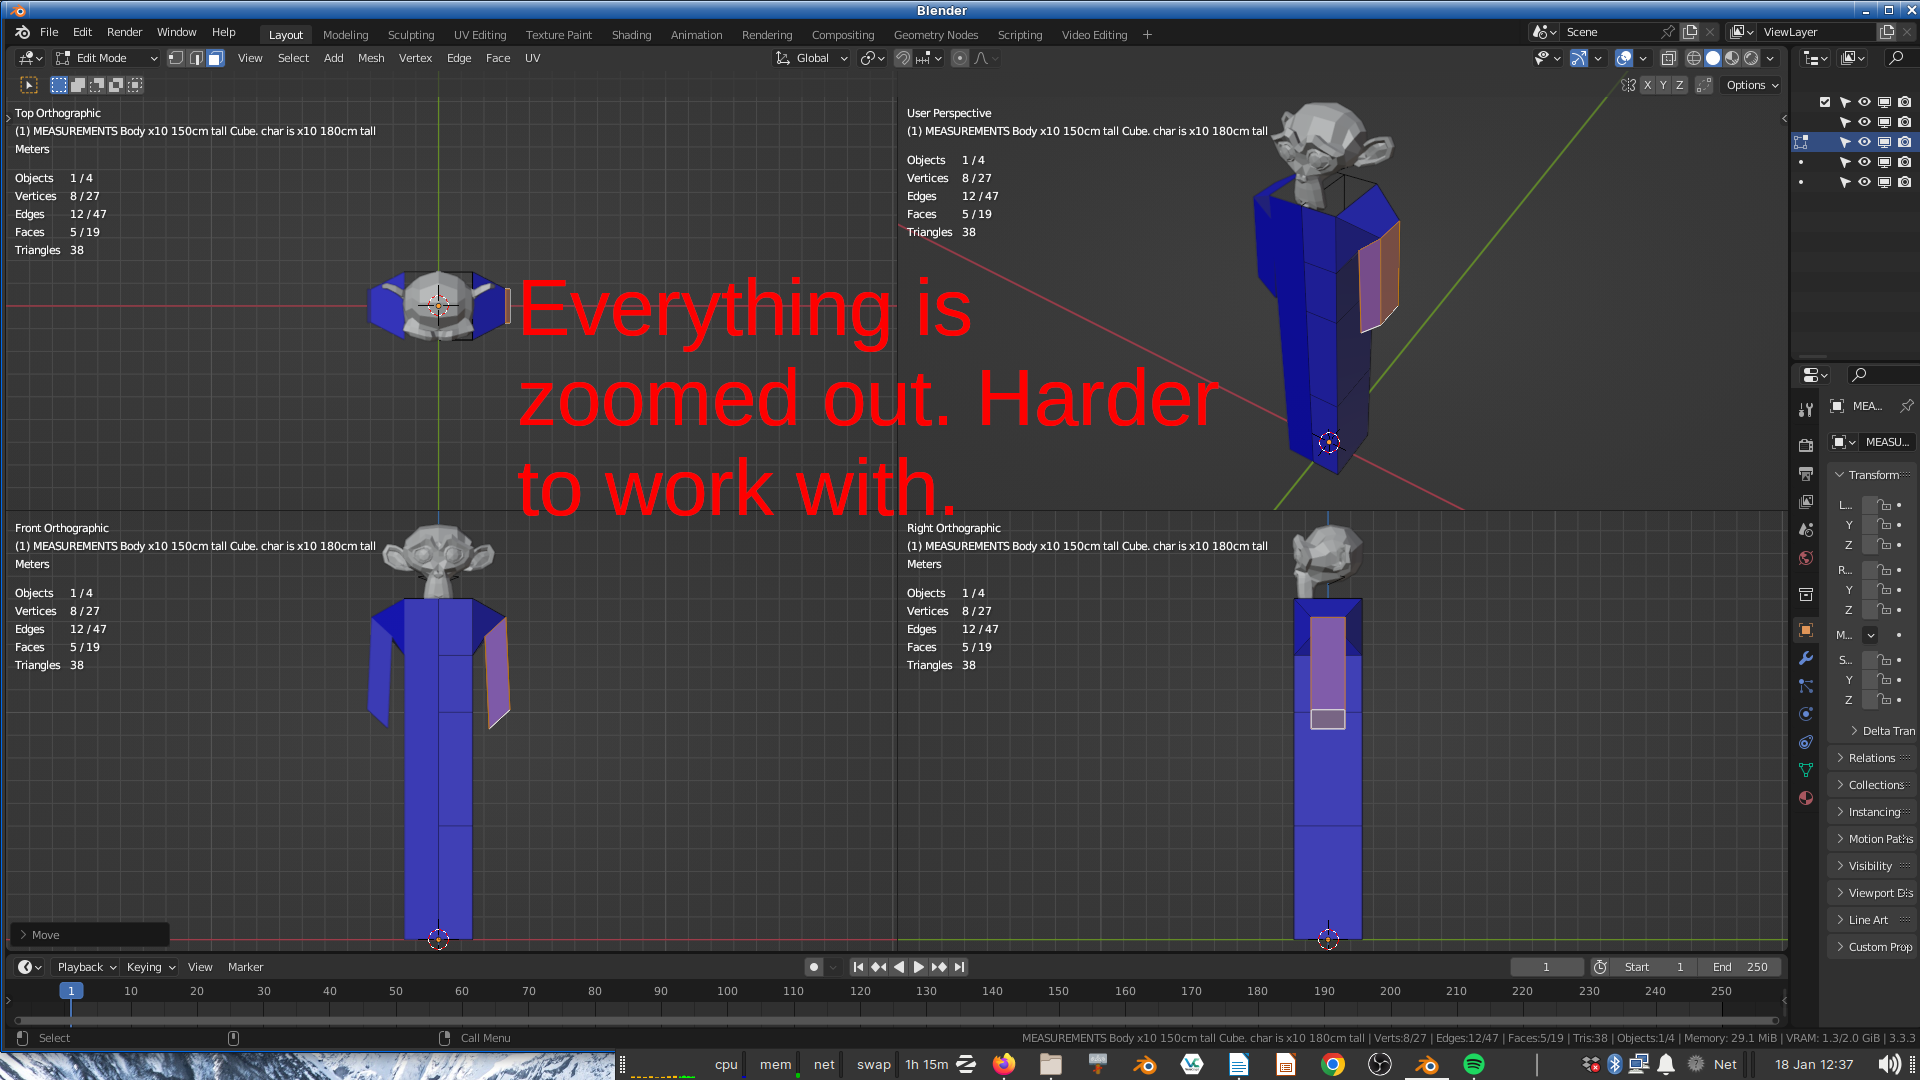Hide the highlighted outliner object's eye
Image resolution: width=1920 pixels, height=1080 pixels.
1864,142
